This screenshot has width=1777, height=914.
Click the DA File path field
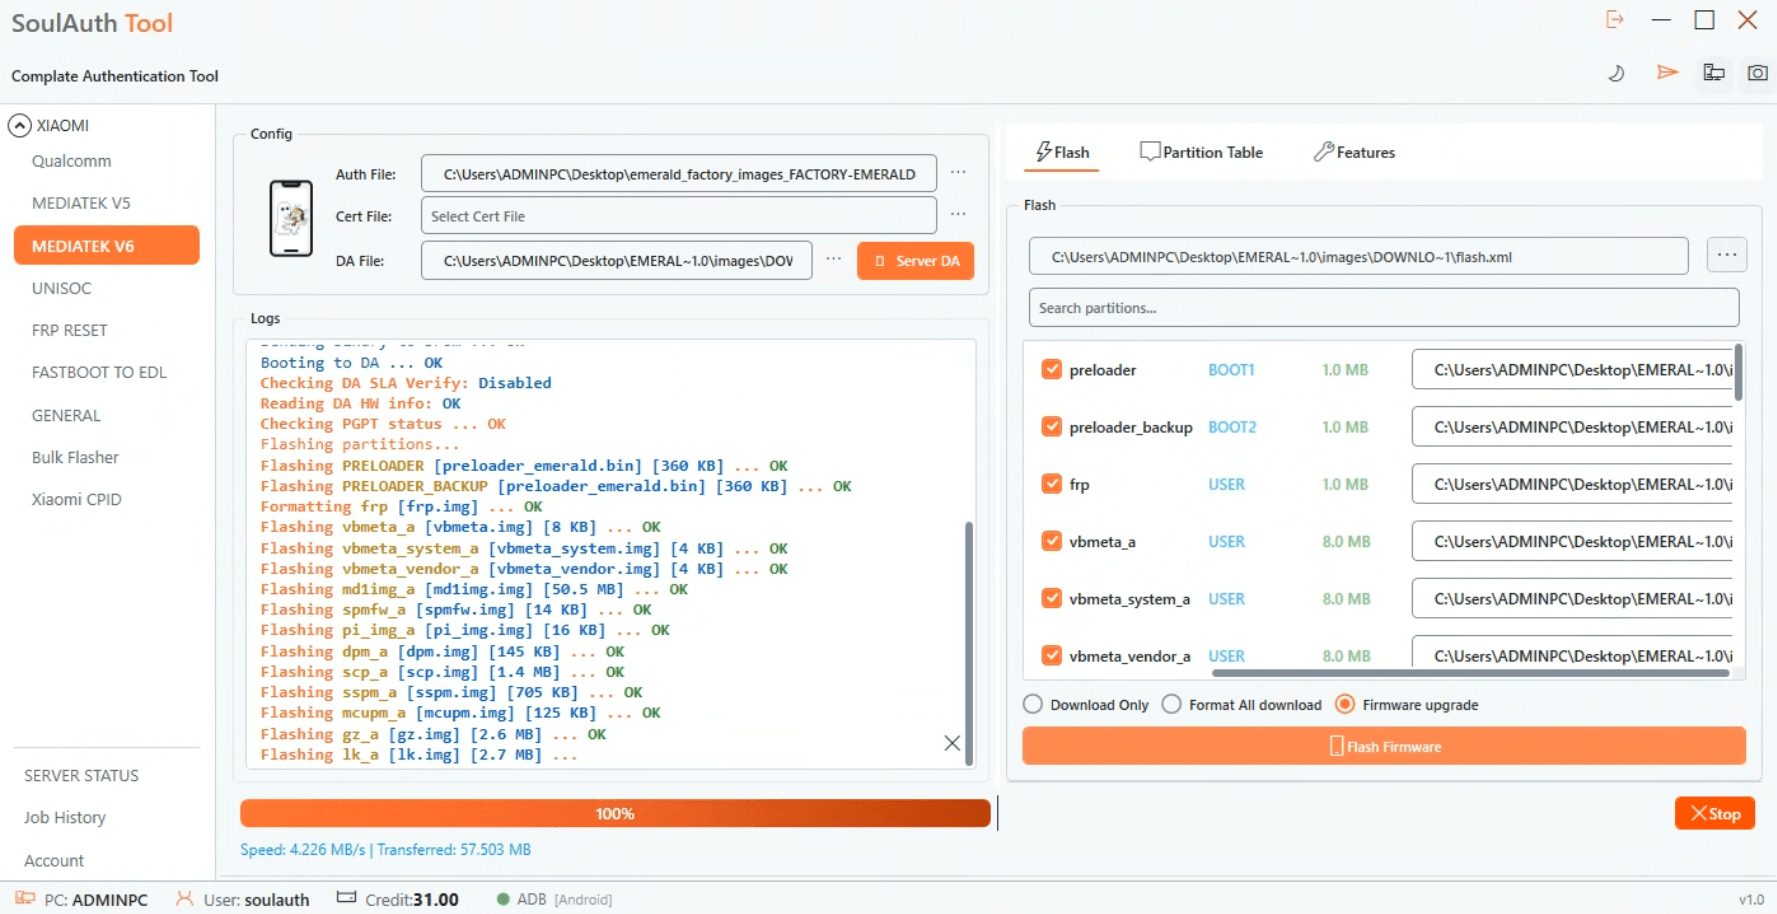(x=616, y=260)
